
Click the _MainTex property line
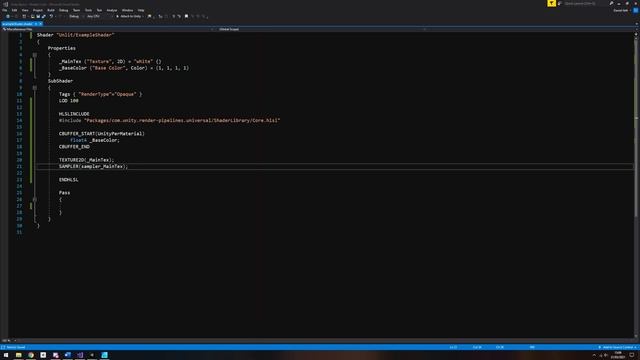click(110, 62)
